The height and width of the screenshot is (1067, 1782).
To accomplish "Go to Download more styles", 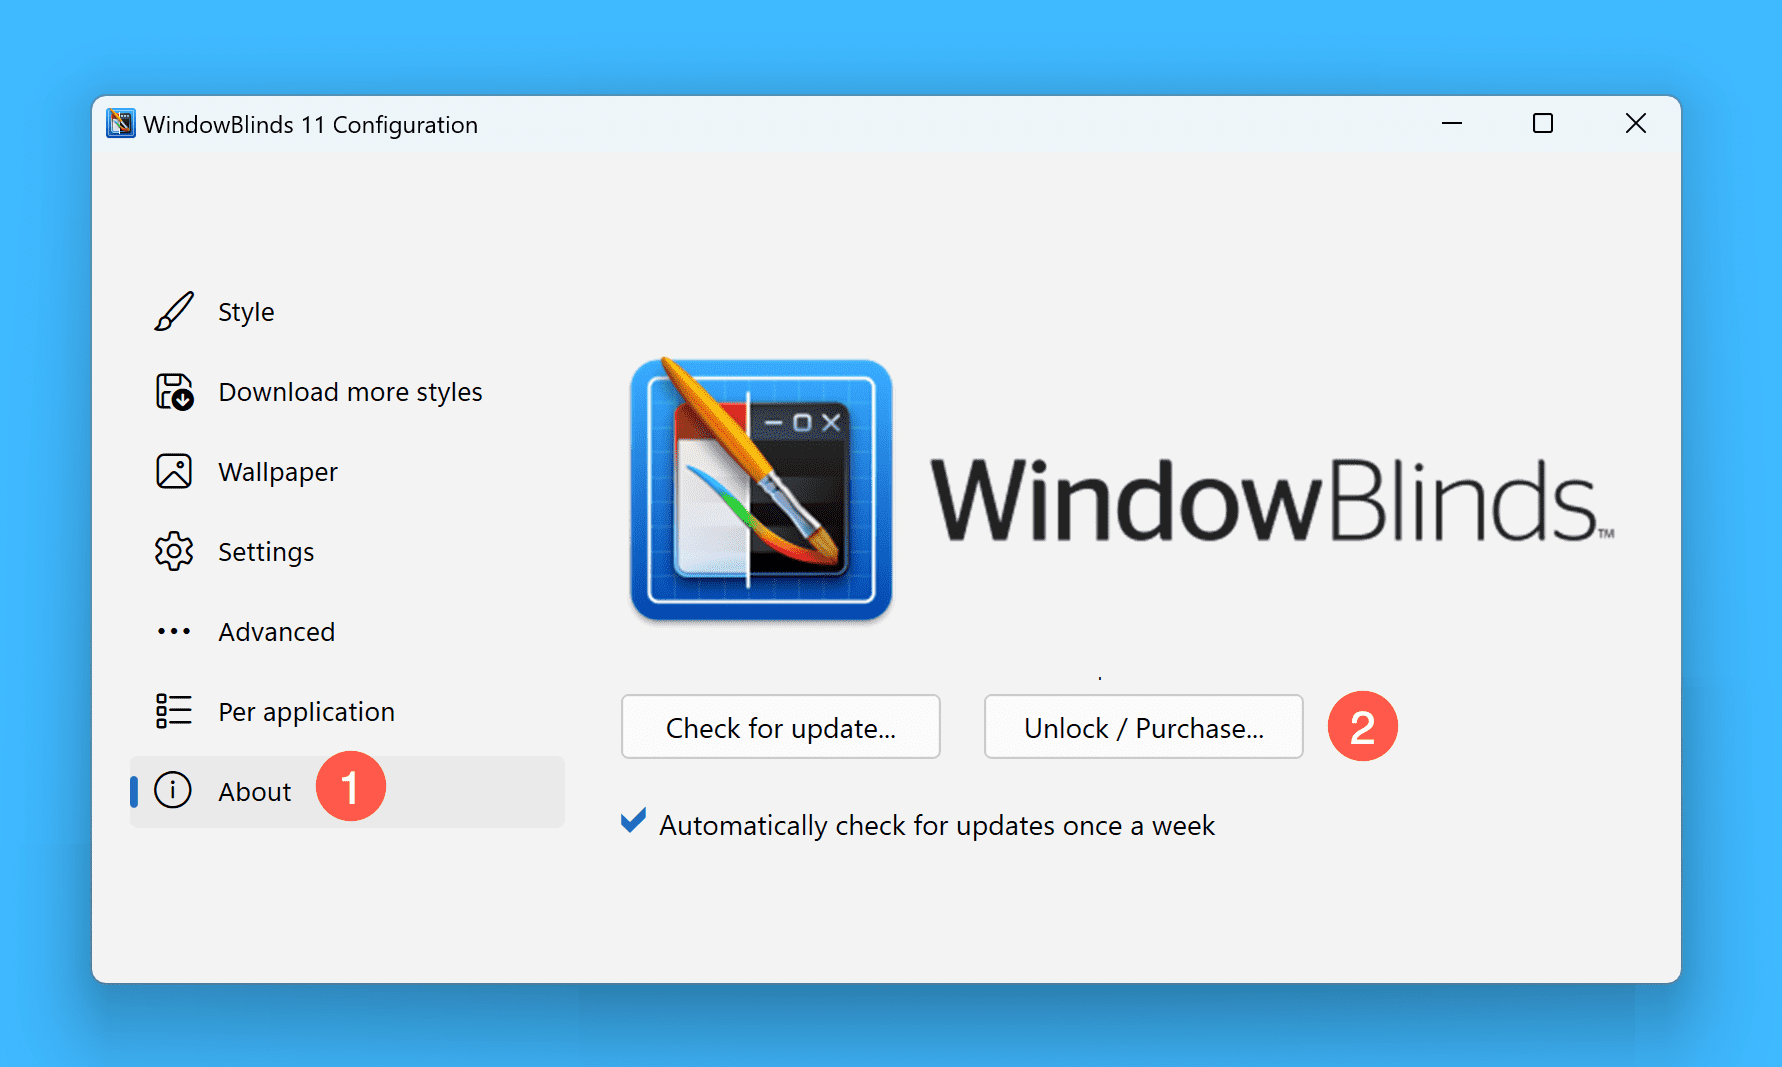I will (x=350, y=392).
